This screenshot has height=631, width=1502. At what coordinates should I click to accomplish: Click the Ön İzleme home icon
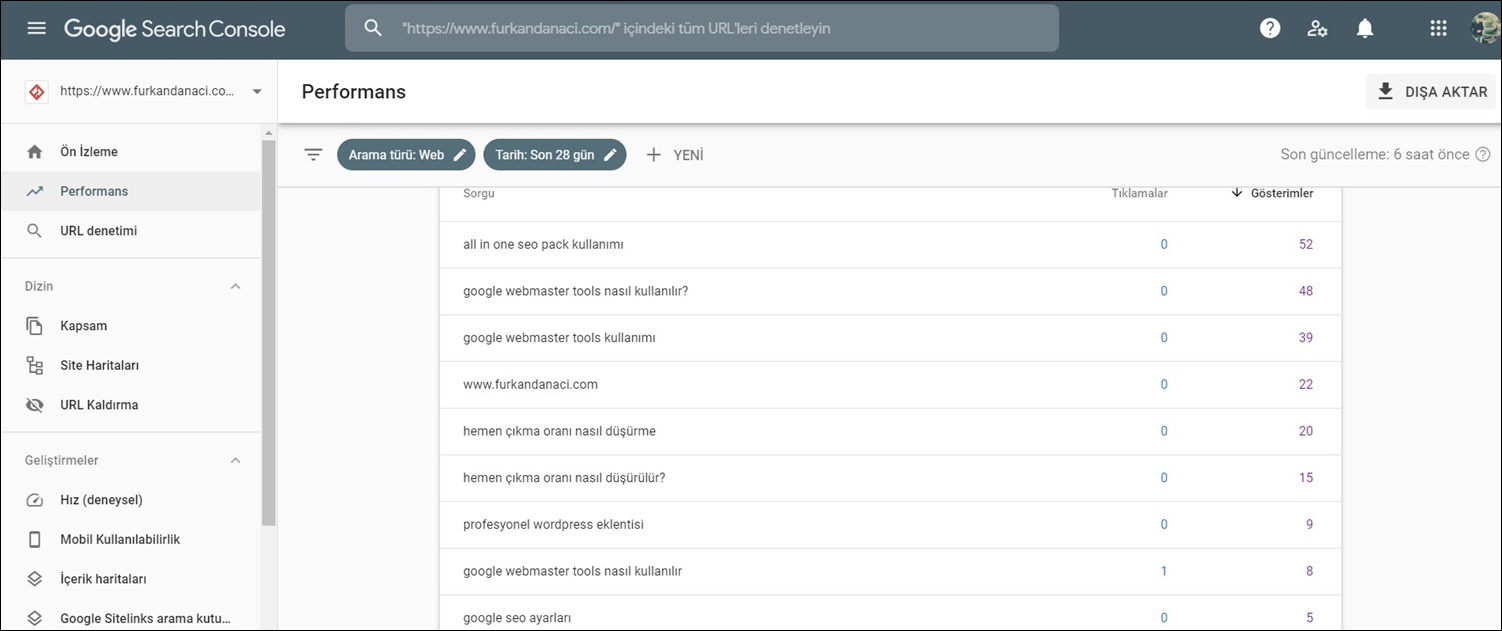(35, 152)
